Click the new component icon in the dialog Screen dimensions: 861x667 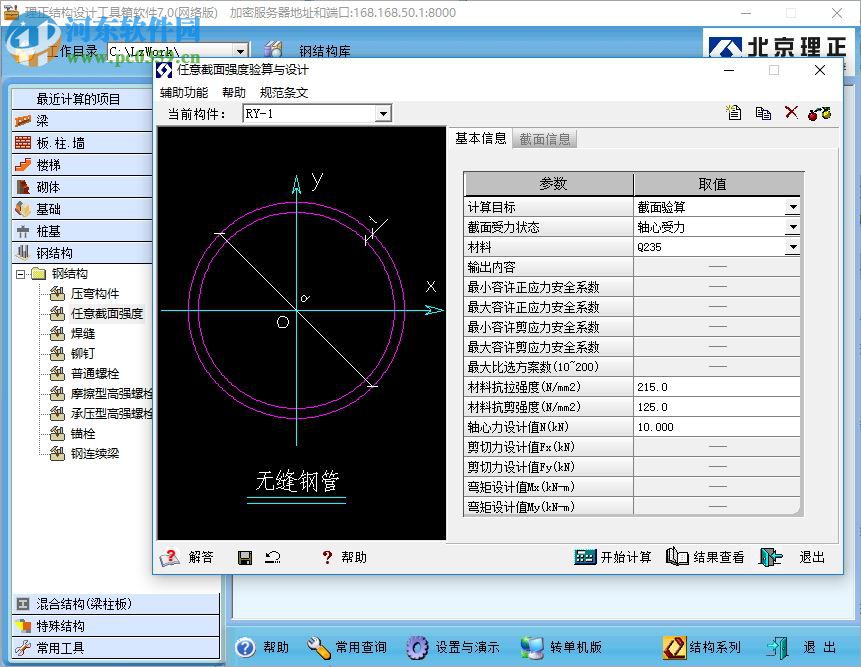coord(733,112)
